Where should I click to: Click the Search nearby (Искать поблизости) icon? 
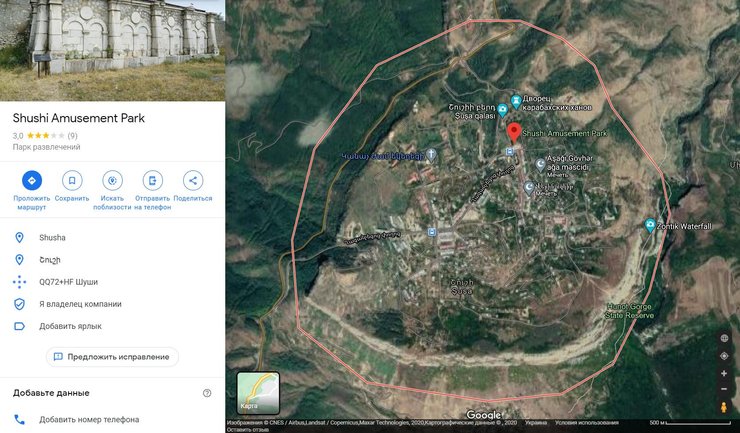(x=112, y=180)
